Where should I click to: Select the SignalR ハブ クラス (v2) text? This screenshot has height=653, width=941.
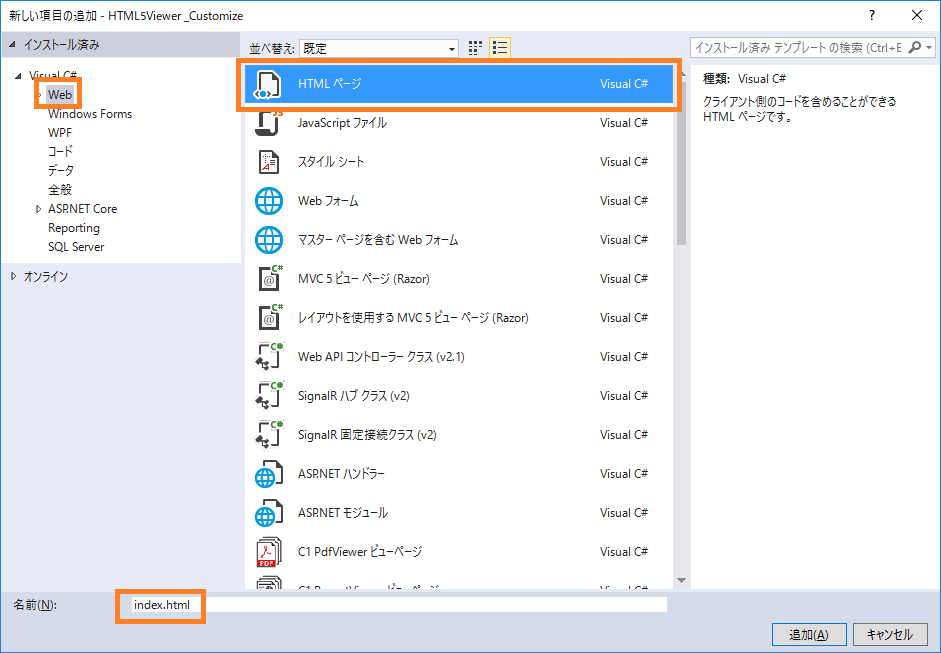[x=353, y=396]
